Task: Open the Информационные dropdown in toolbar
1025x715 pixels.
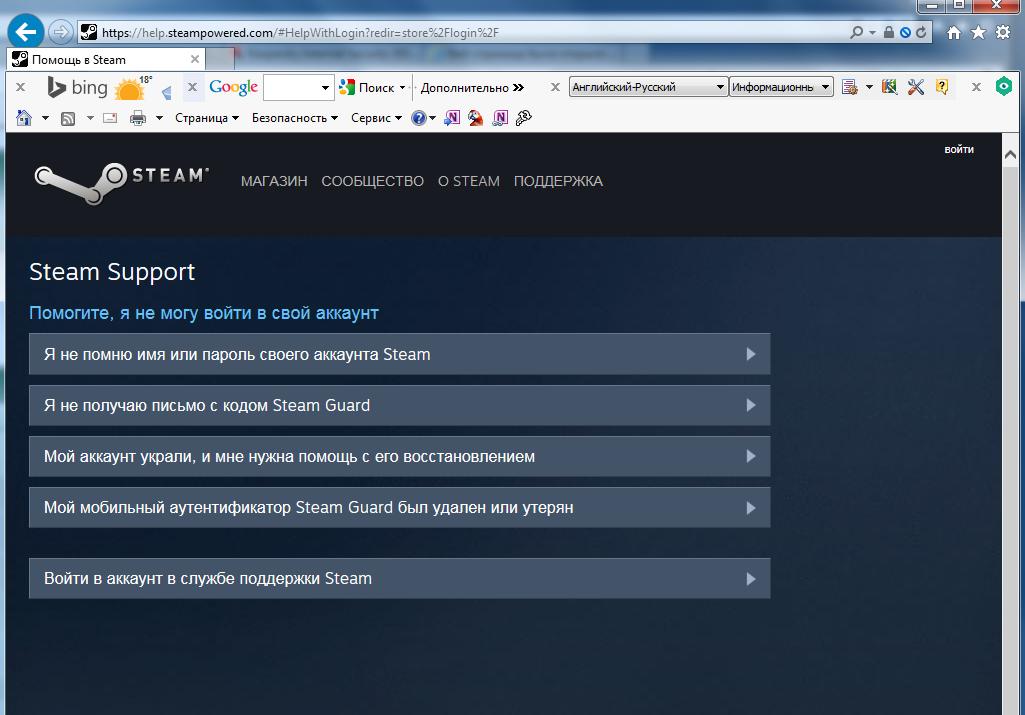Action: point(781,87)
